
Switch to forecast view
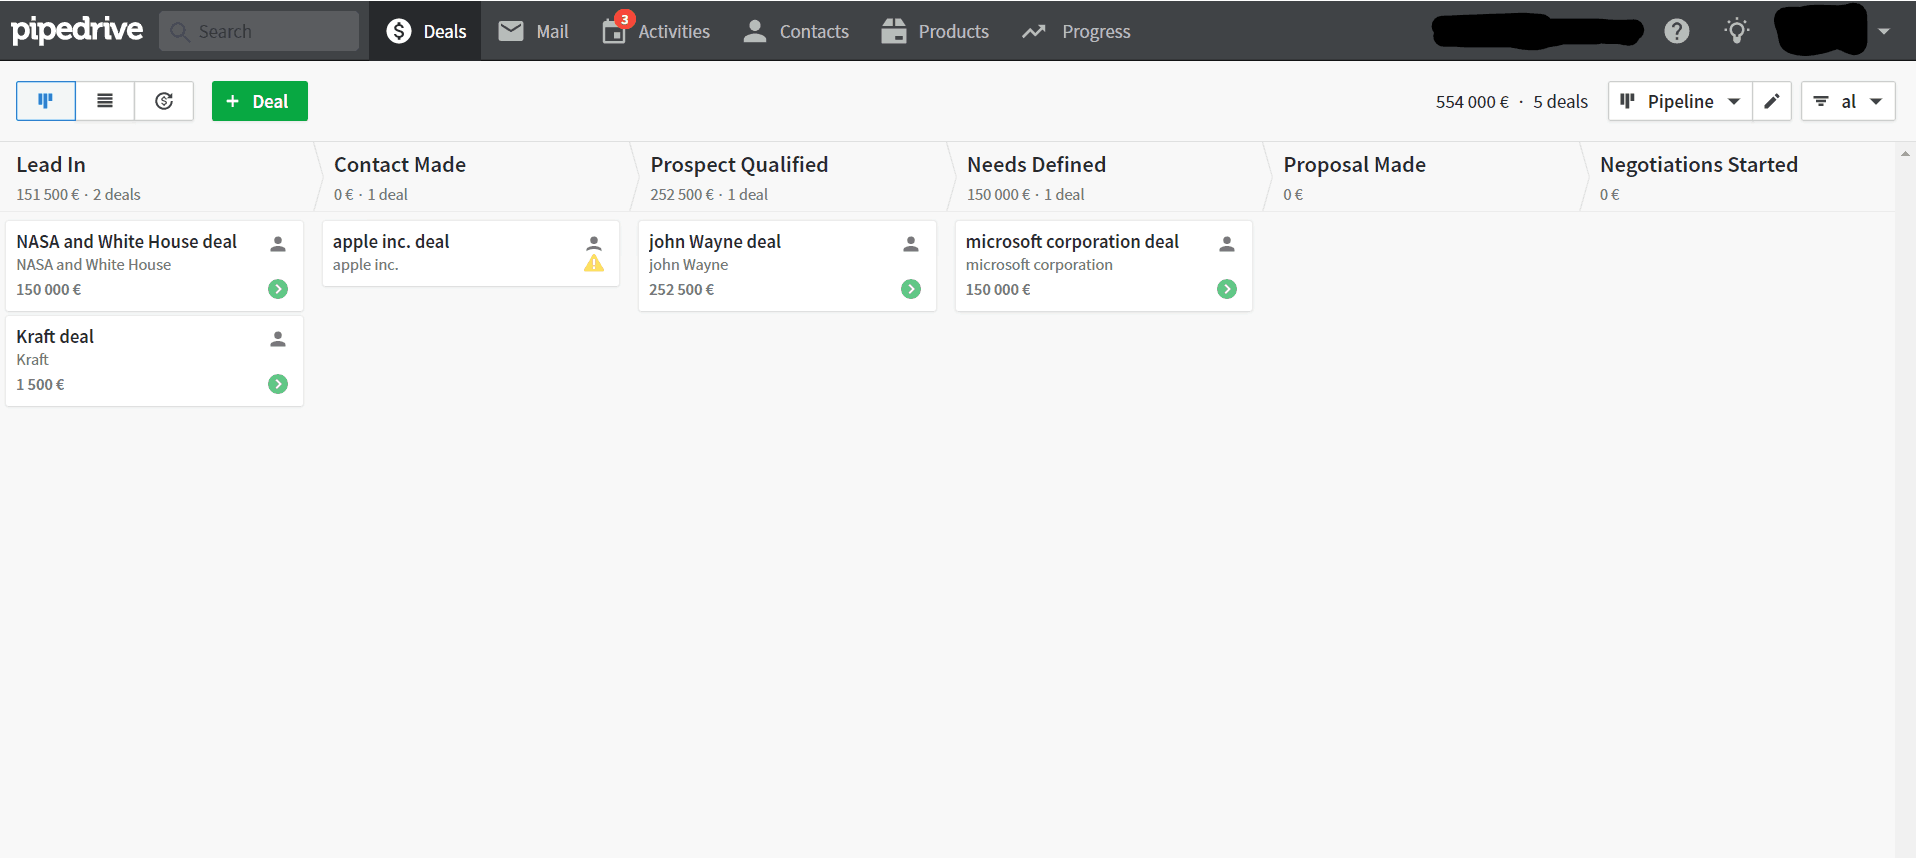pyautogui.click(x=164, y=101)
